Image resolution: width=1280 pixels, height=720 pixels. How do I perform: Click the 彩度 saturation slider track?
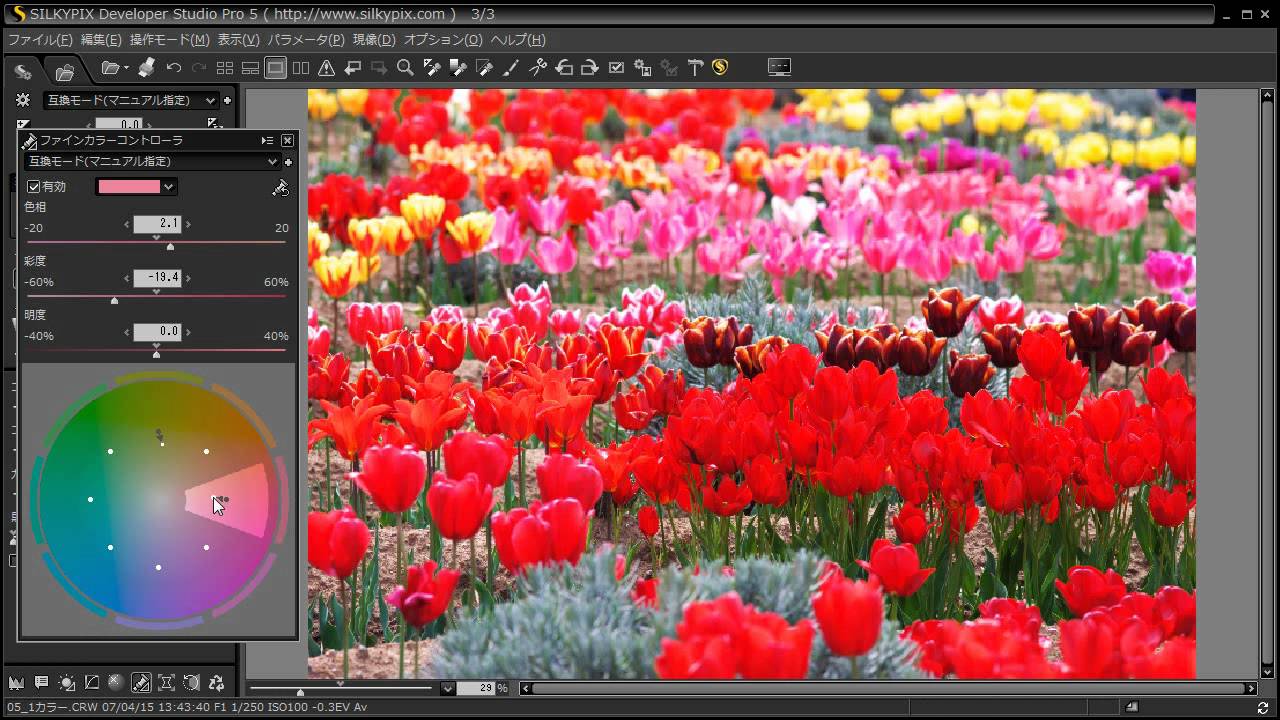point(156,297)
